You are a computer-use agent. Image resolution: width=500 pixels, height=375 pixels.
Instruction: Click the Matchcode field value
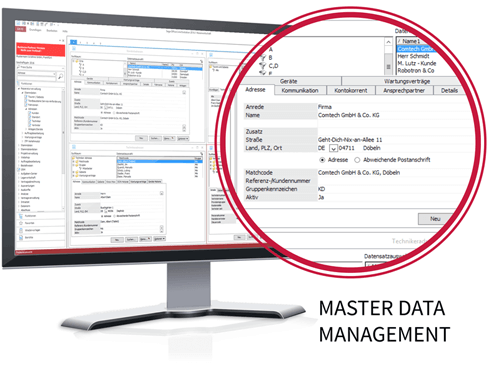(x=359, y=173)
